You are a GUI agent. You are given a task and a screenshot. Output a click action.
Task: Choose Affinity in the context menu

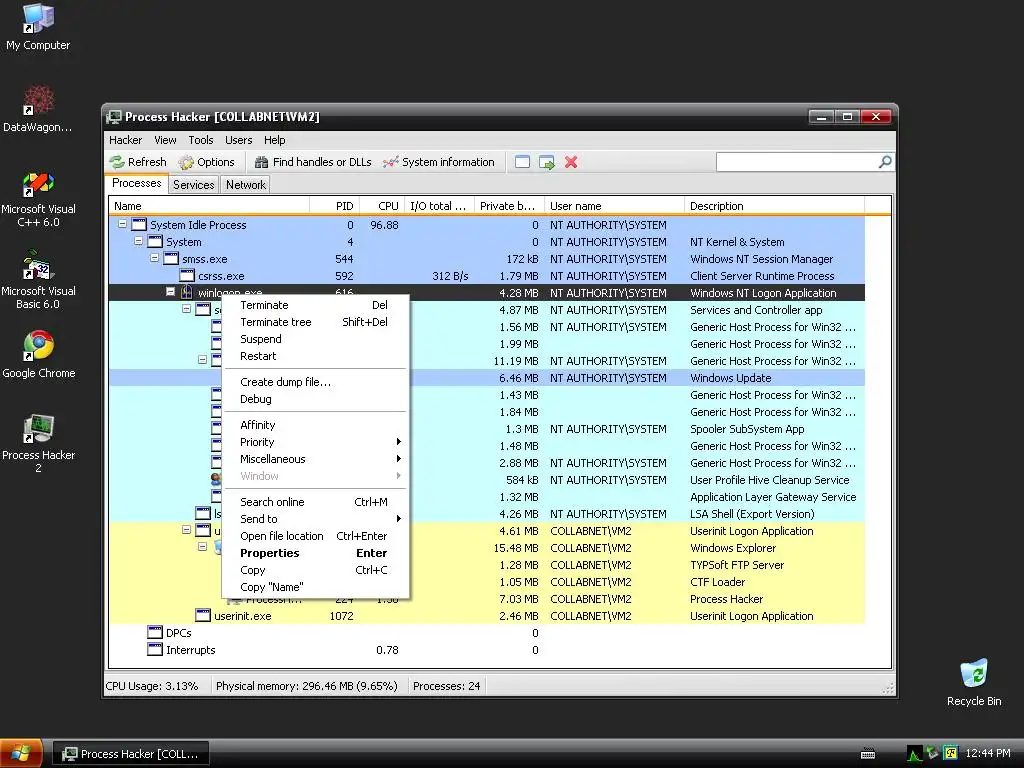click(x=315, y=425)
